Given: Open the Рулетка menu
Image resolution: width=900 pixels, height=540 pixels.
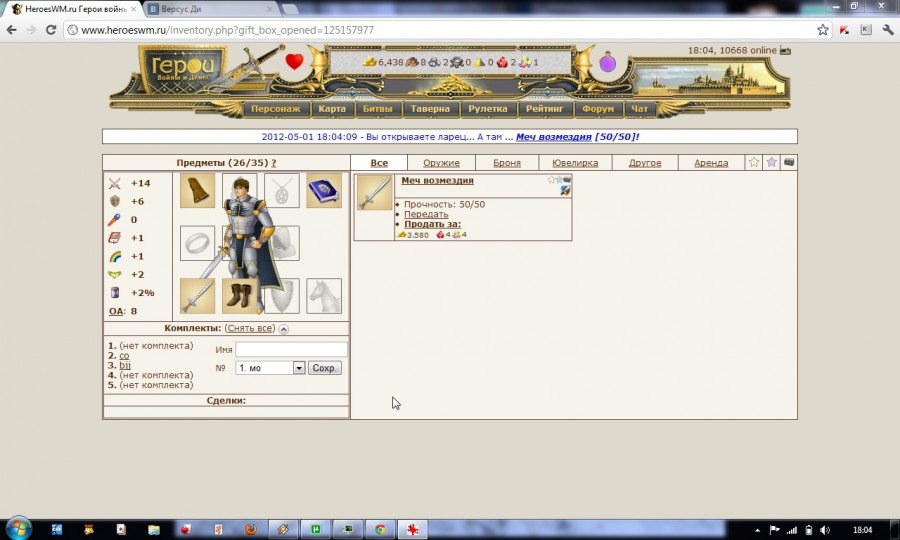Looking at the screenshot, I should click(x=487, y=108).
